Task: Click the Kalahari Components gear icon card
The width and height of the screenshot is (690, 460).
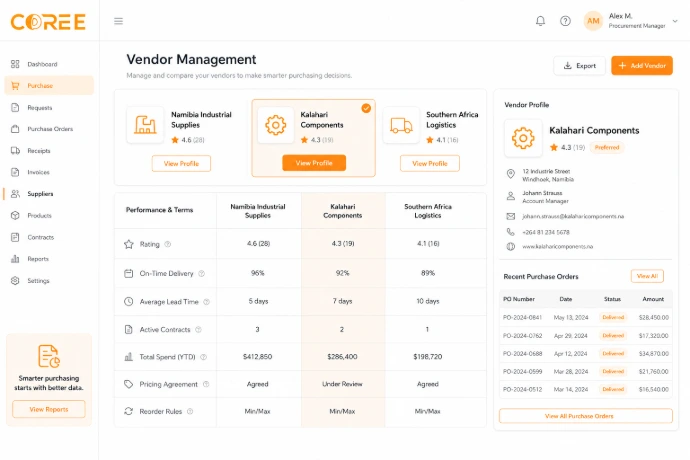Action: (276, 125)
